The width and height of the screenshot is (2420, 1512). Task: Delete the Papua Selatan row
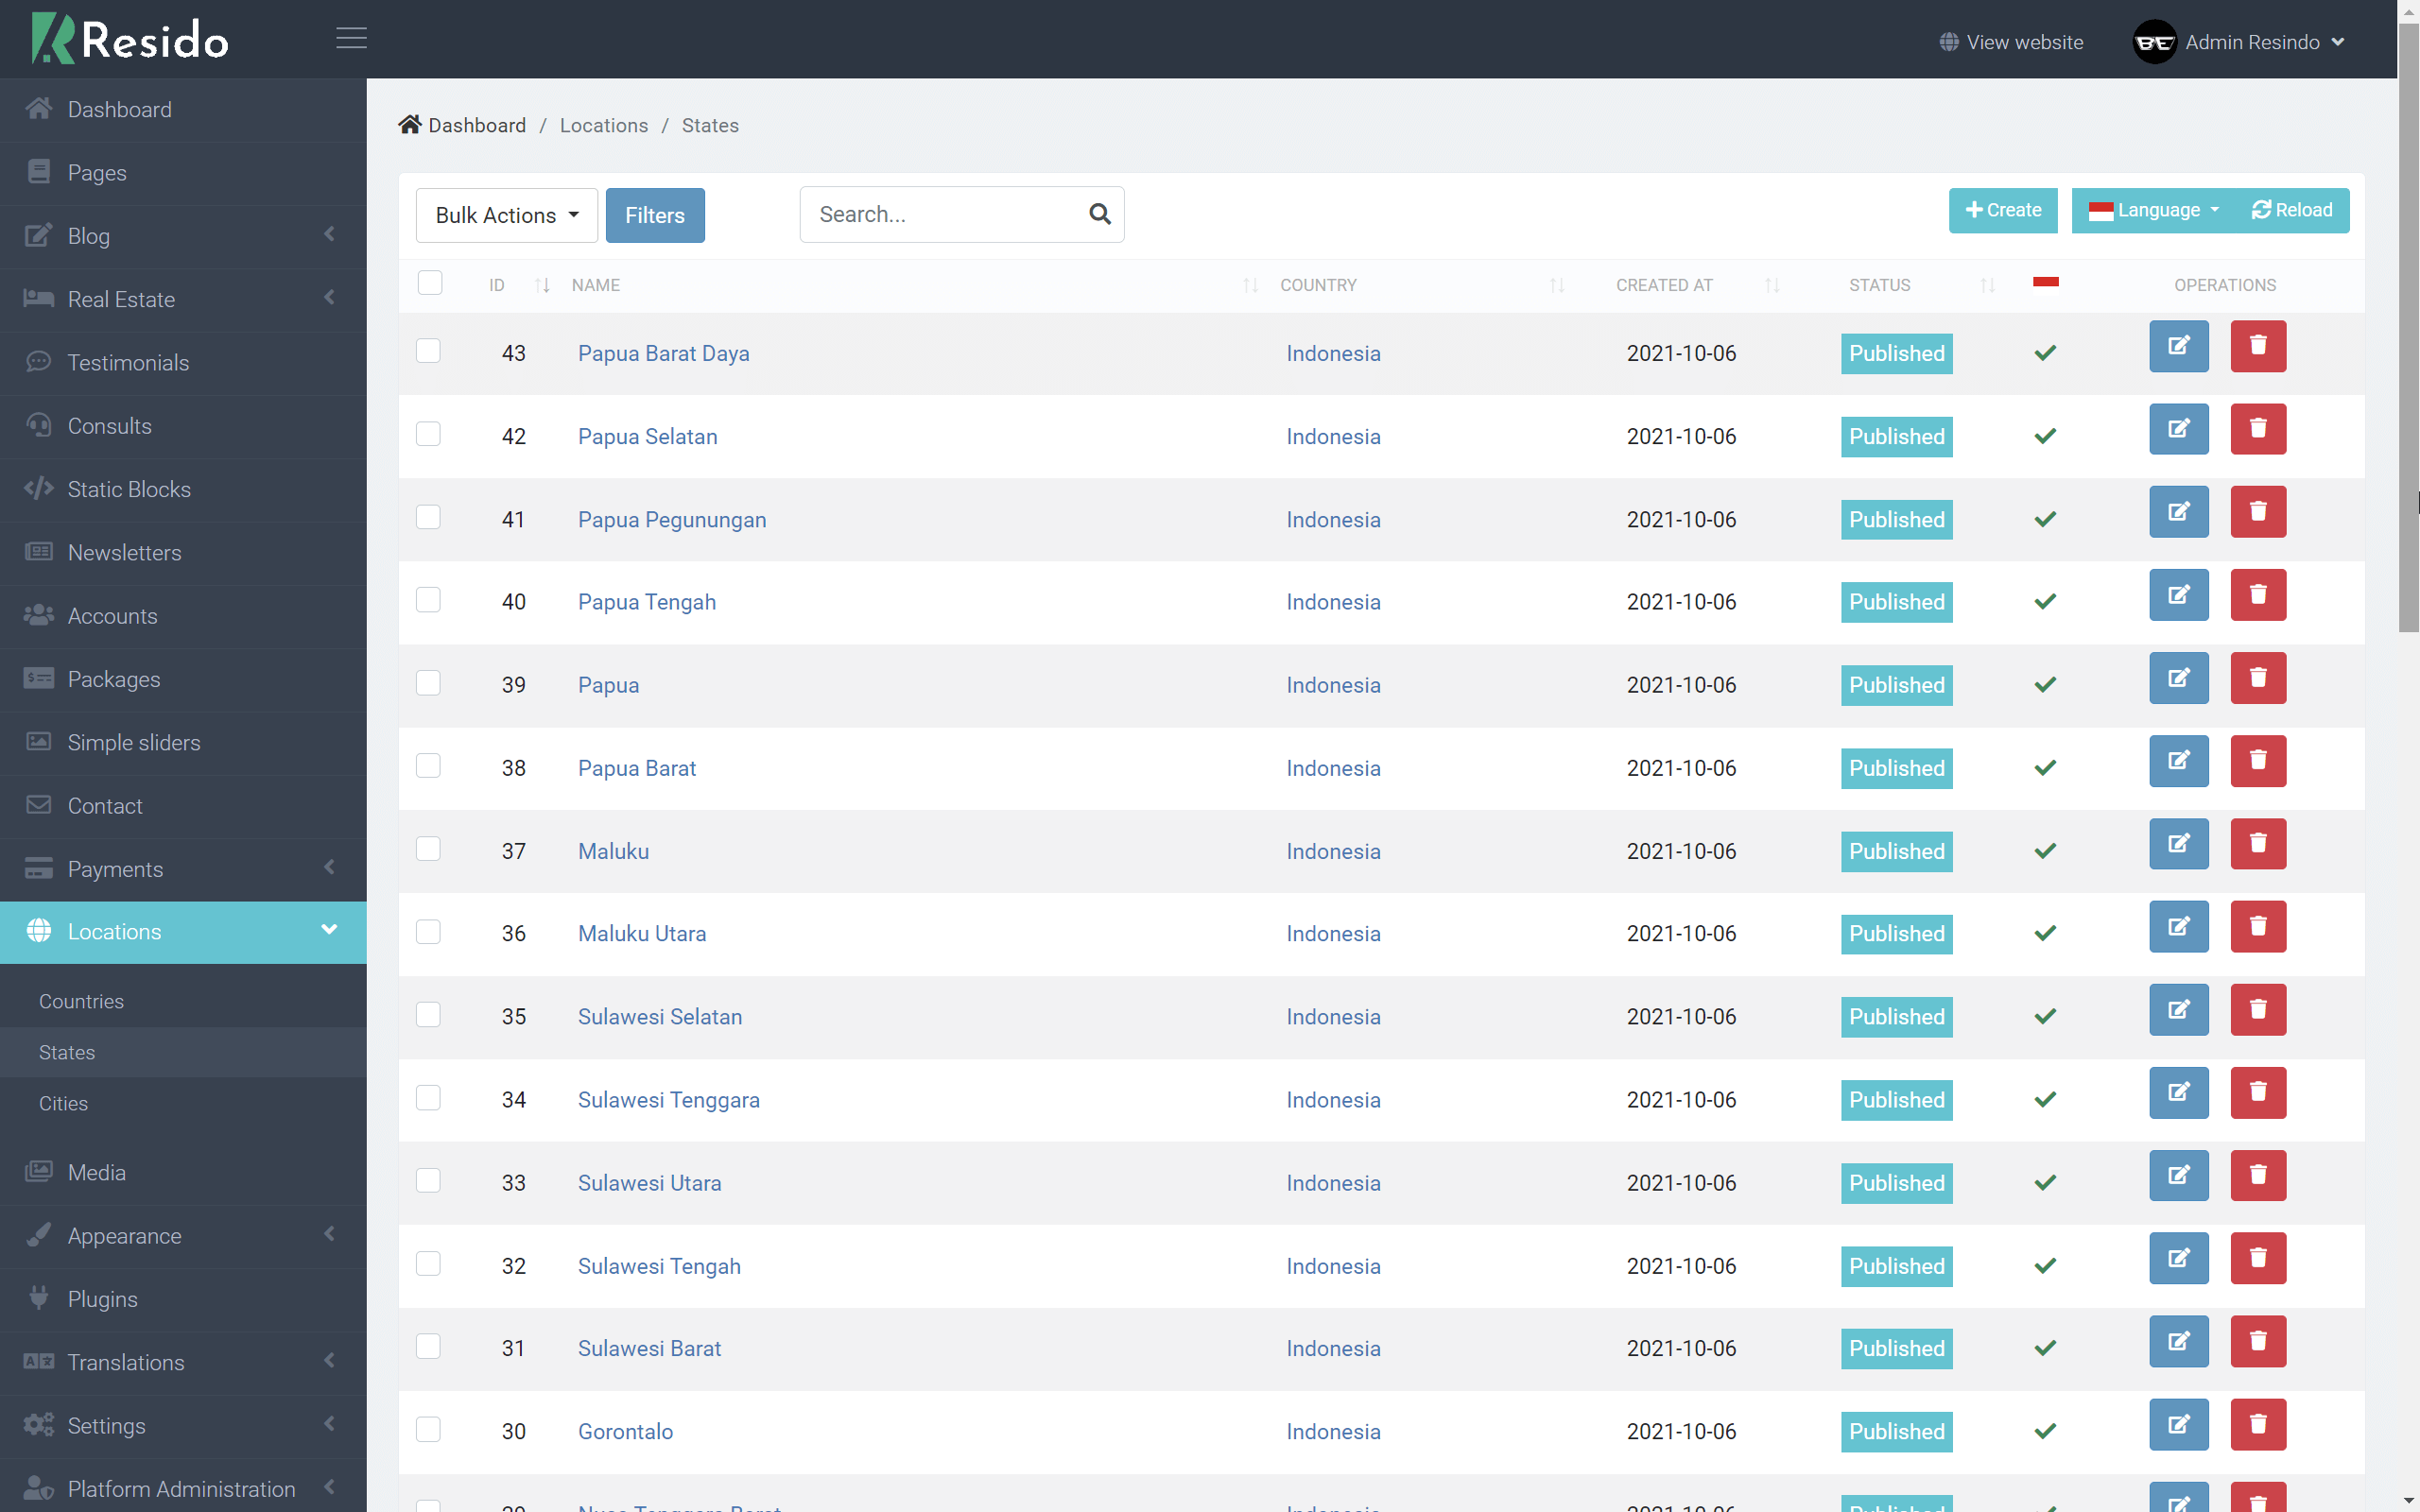(x=2258, y=429)
